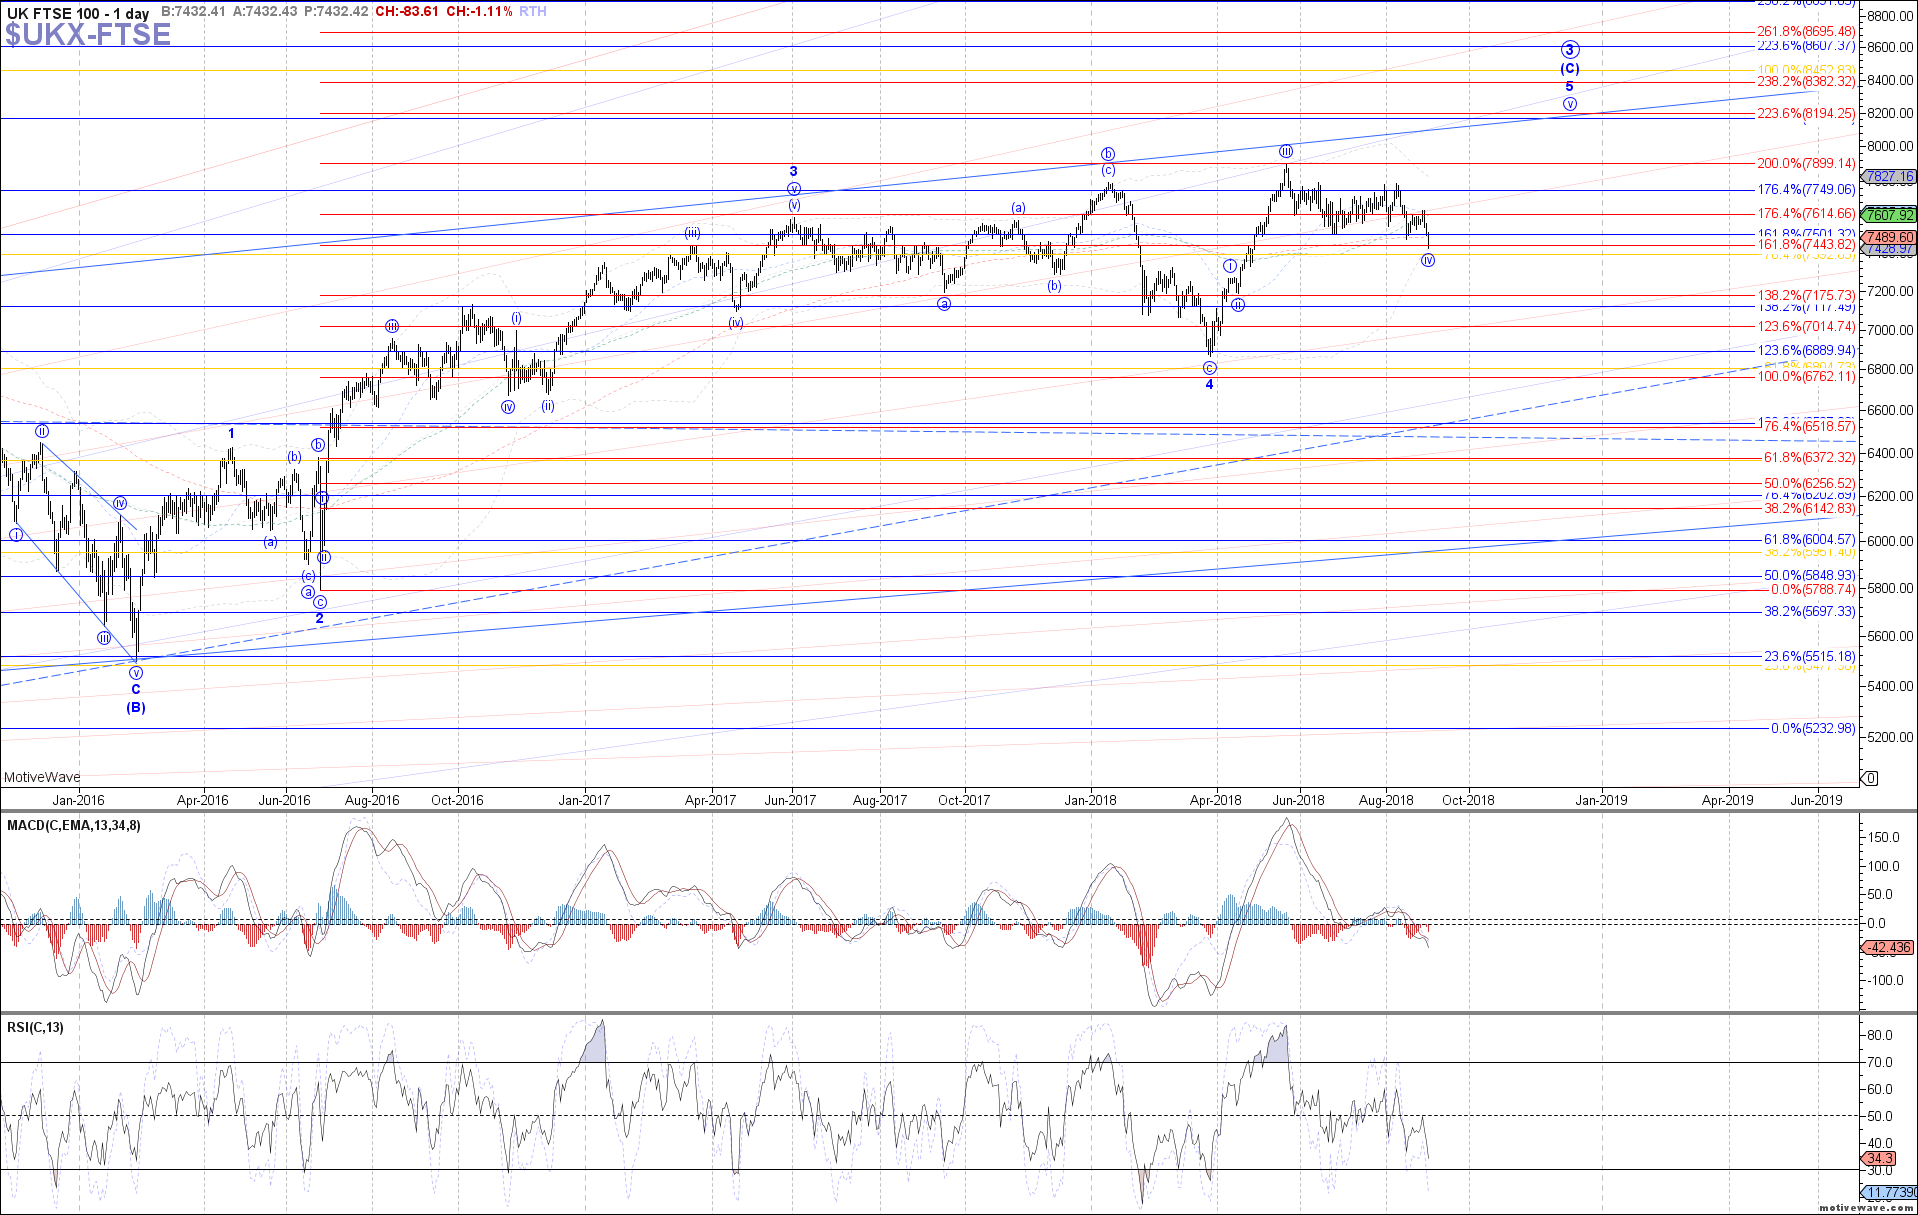Select the 38.2%(5697.33) Fibonacci label
The width and height of the screenshot is (1918, 1215).
1809,611
